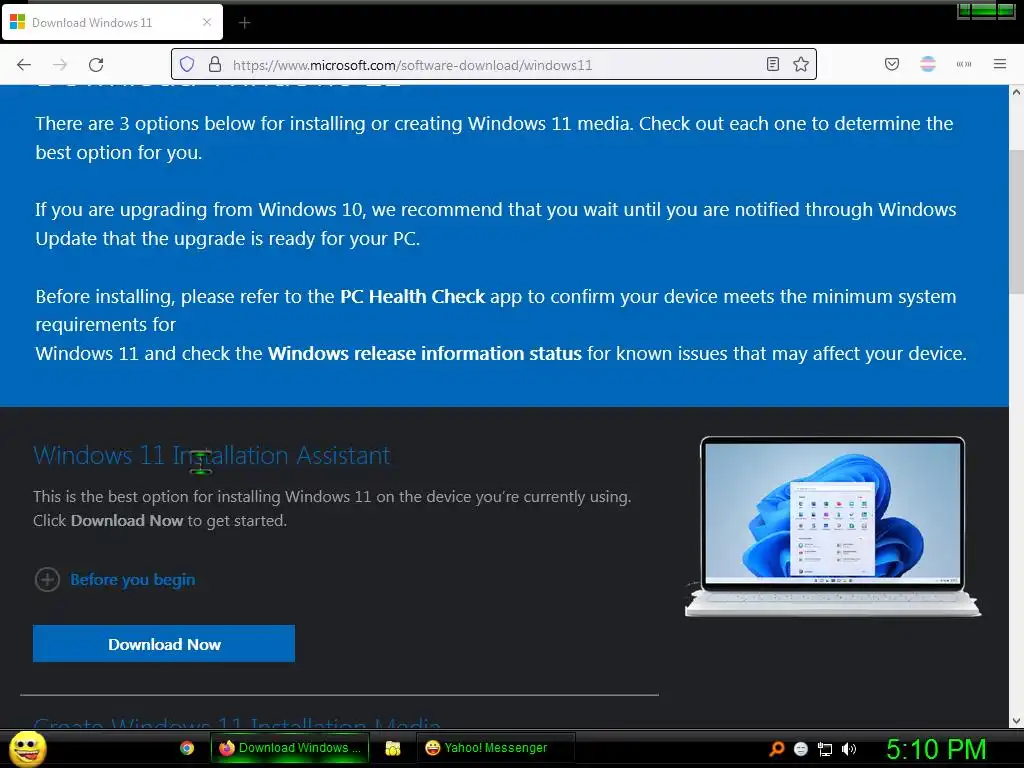Close the Download Windows 11 tab
1024x768 pixels.
pyautogui.click(x=207, y=22)
